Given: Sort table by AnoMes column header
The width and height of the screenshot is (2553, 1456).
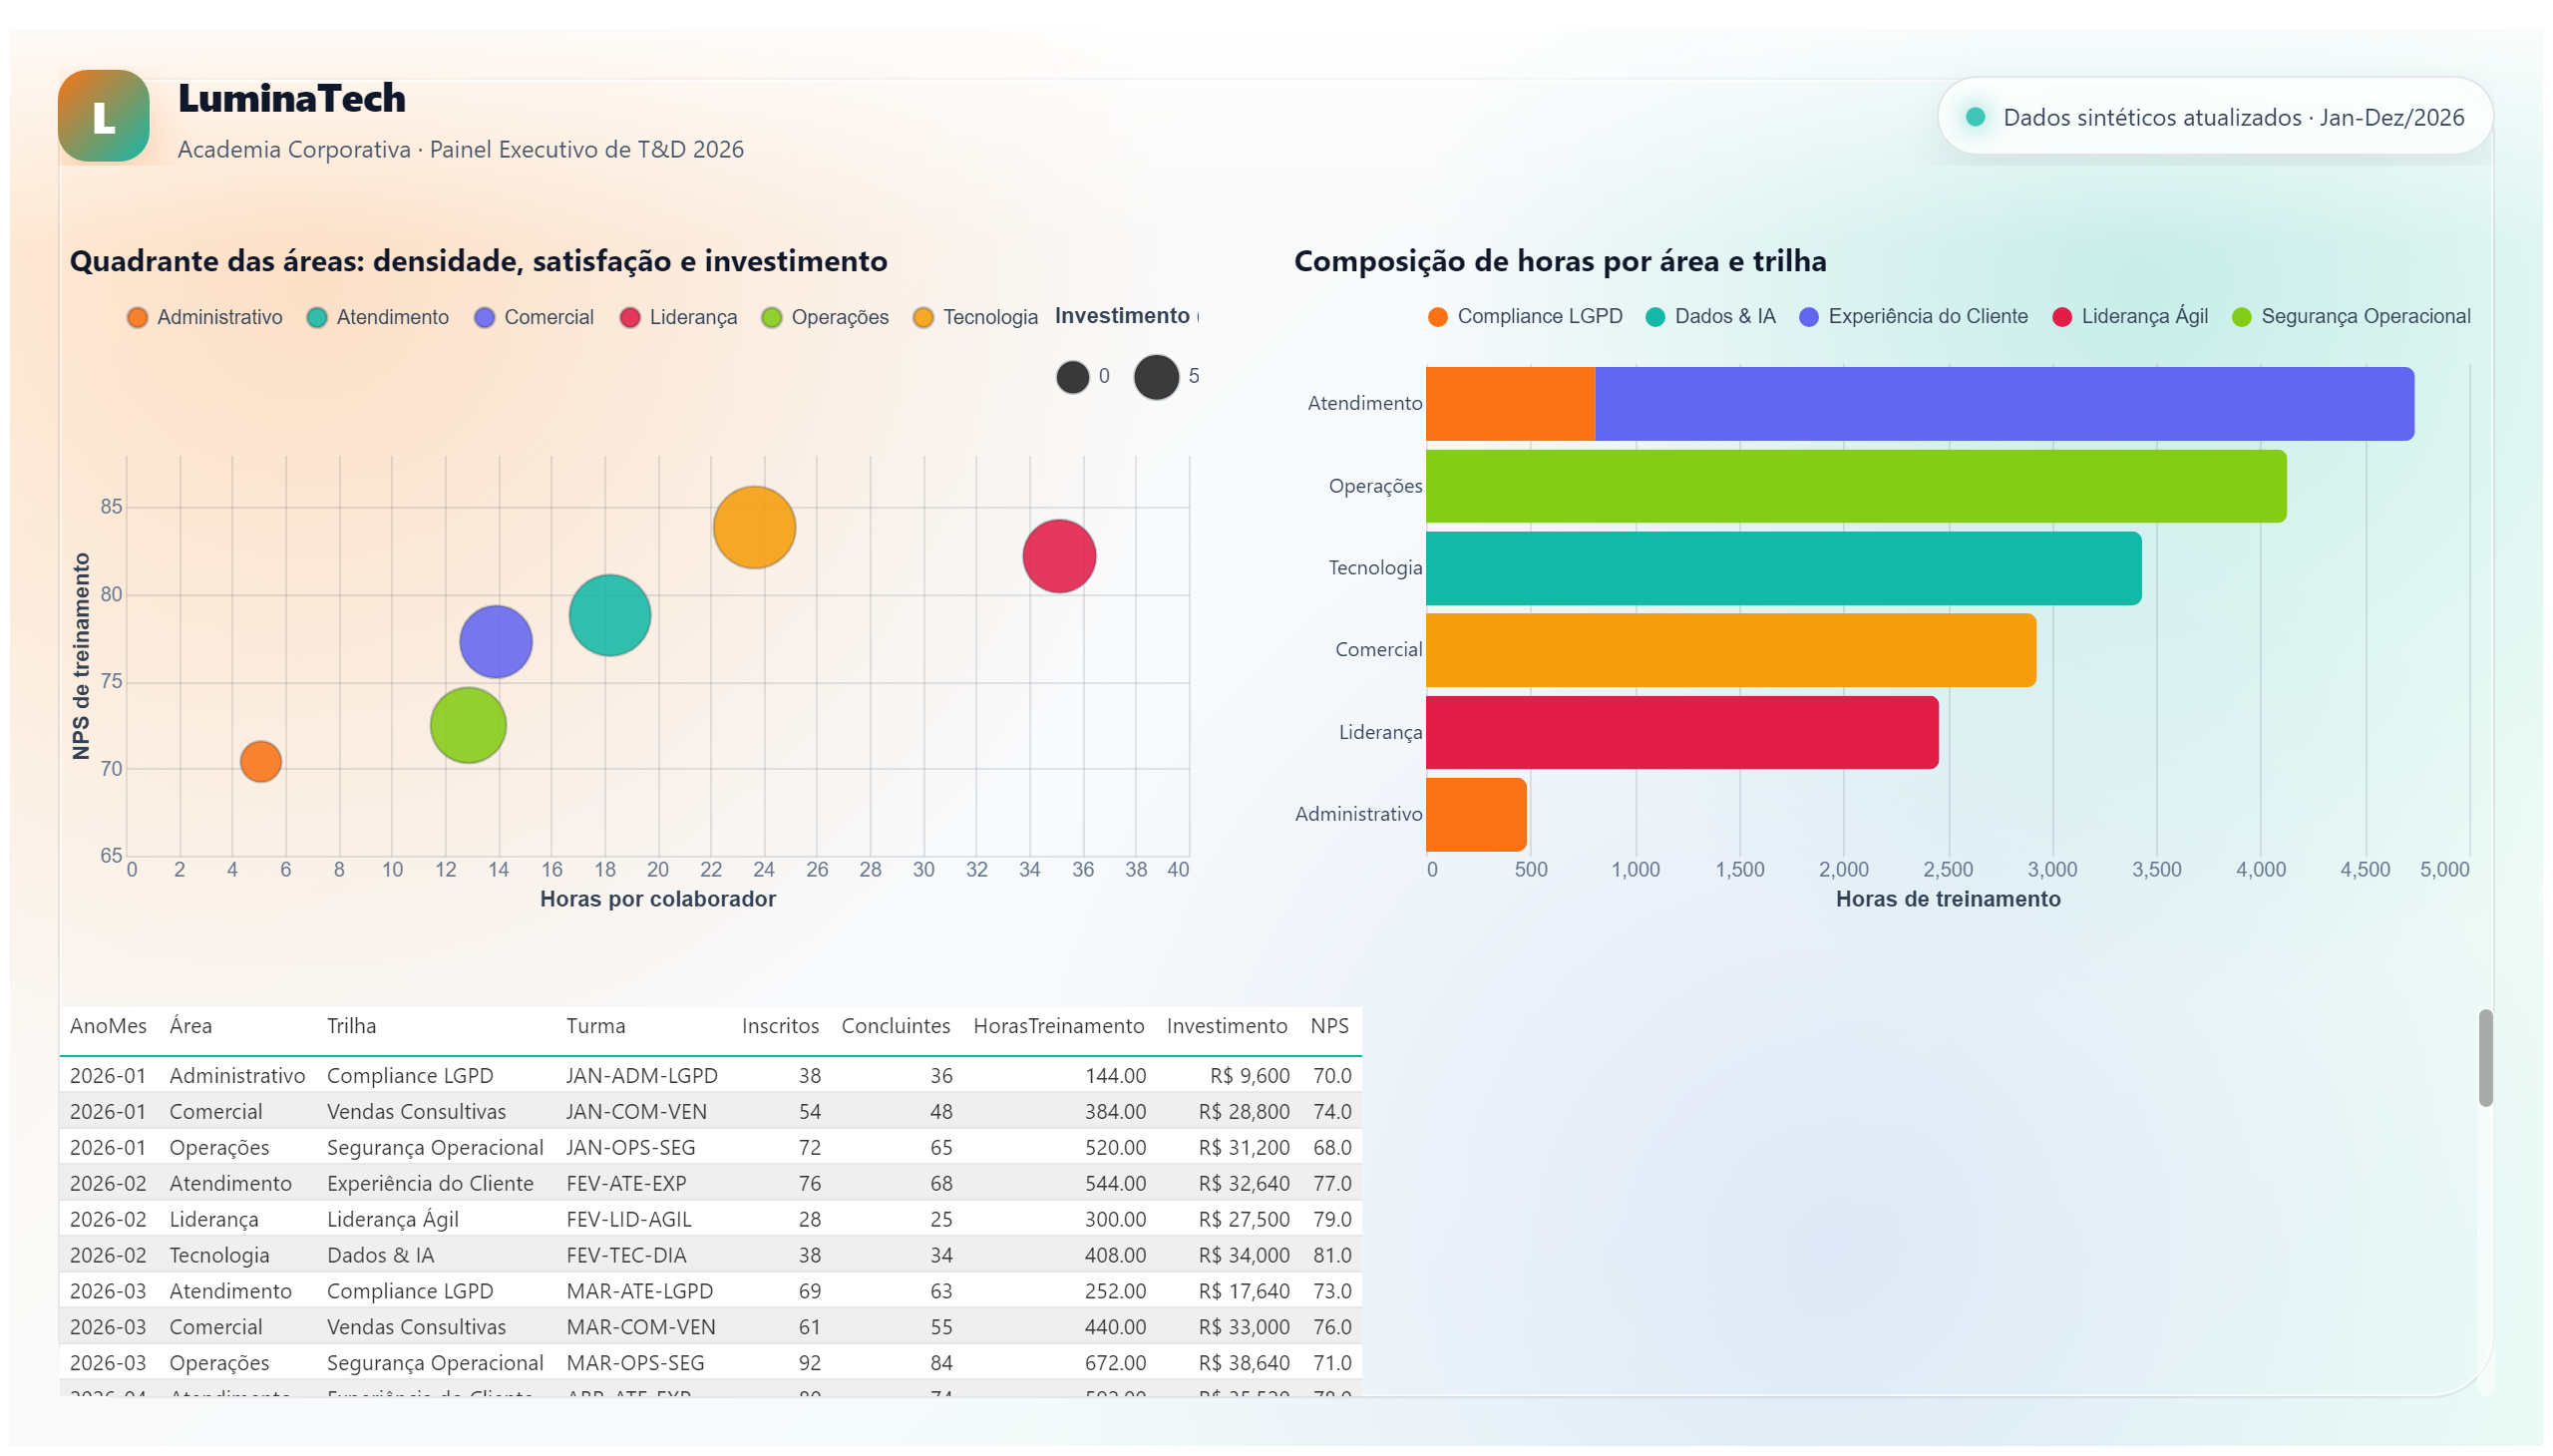Looking at the screenshot, I should tap(108, 1027).
